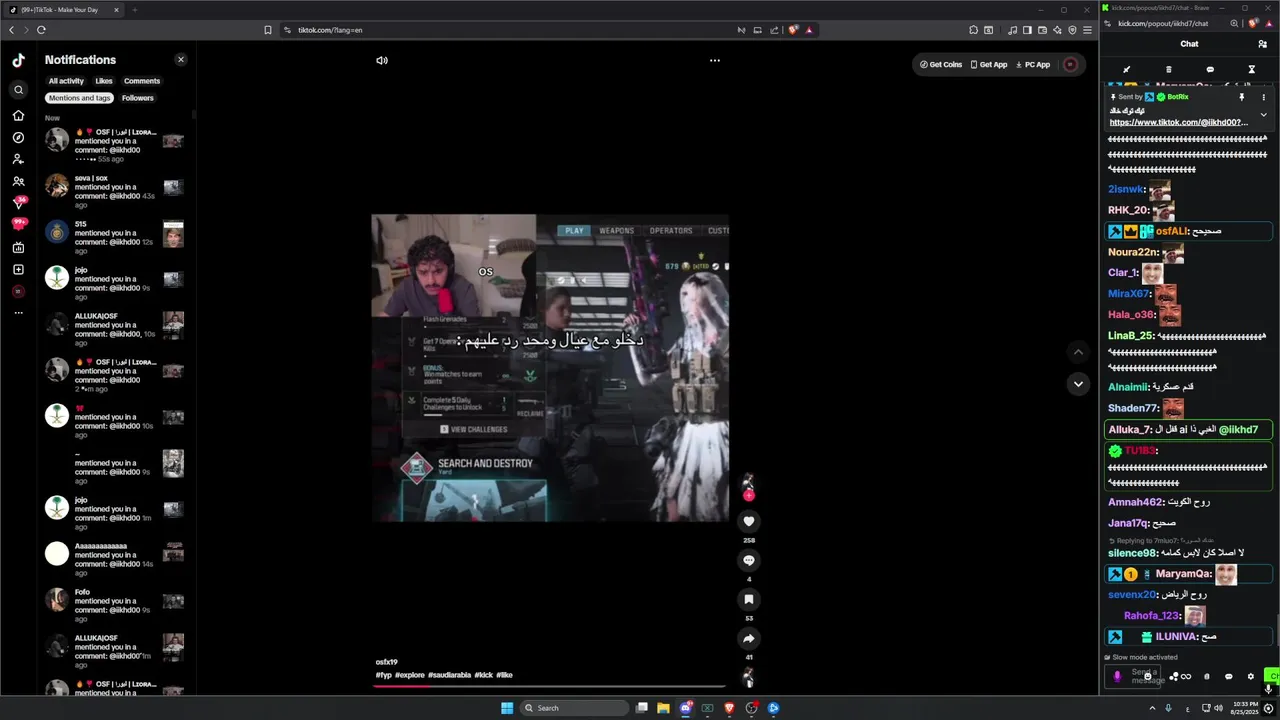Unpin the BotRix pinned message
This screenshot has height=720, width=1280.
pyautogui.click(x=1242, y=97)
